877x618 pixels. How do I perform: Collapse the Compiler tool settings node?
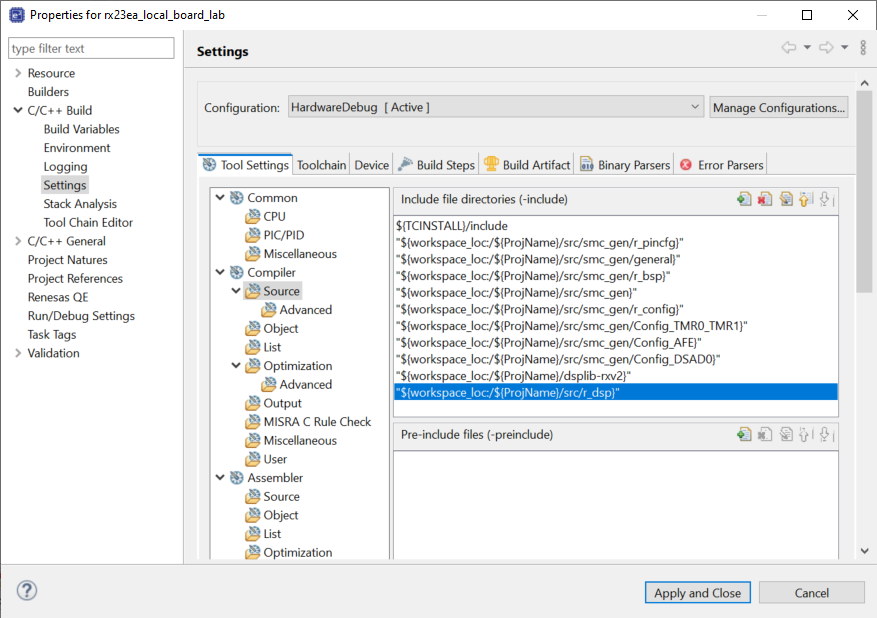point(220,272)
